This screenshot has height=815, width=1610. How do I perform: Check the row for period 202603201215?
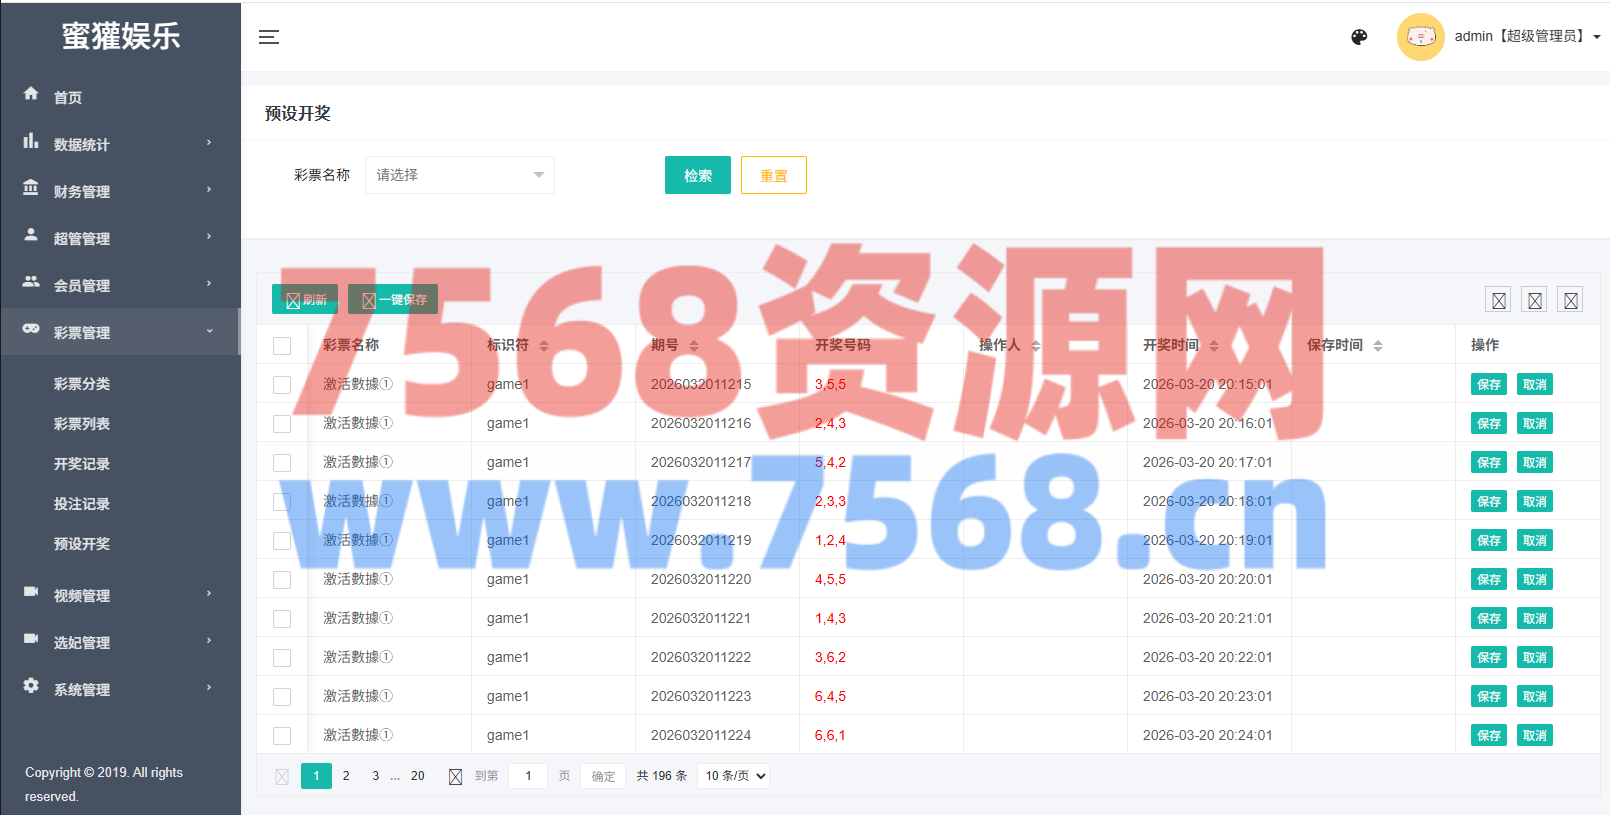pyautogui.click(x=282, y=385)
